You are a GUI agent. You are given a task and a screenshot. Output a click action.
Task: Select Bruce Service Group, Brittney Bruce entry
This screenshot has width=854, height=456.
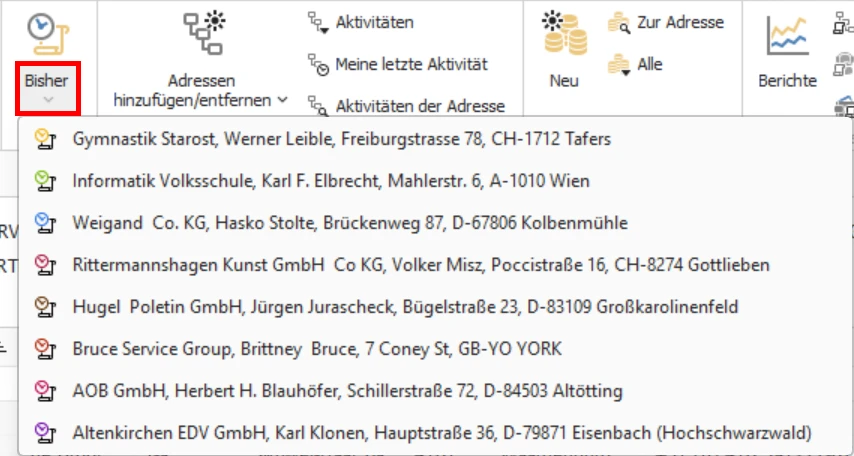(435, 349)
